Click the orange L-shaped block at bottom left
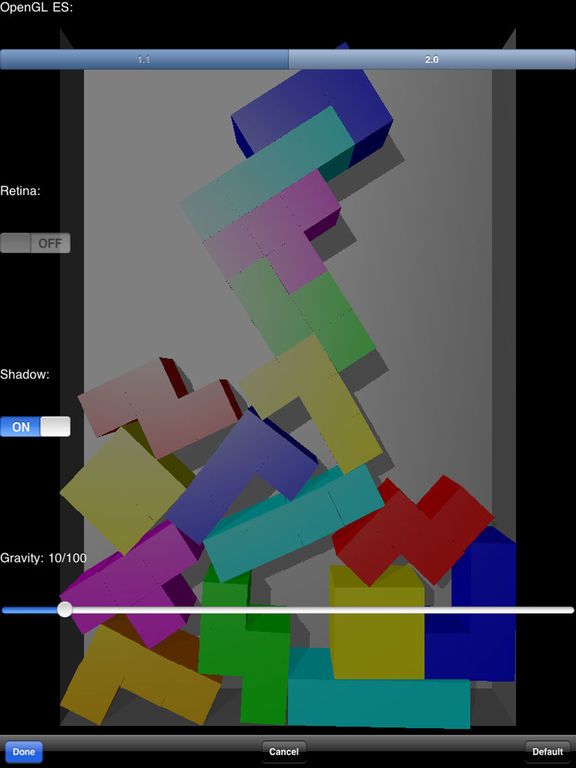Screen dimensions: 576x768 click(140, 673)
